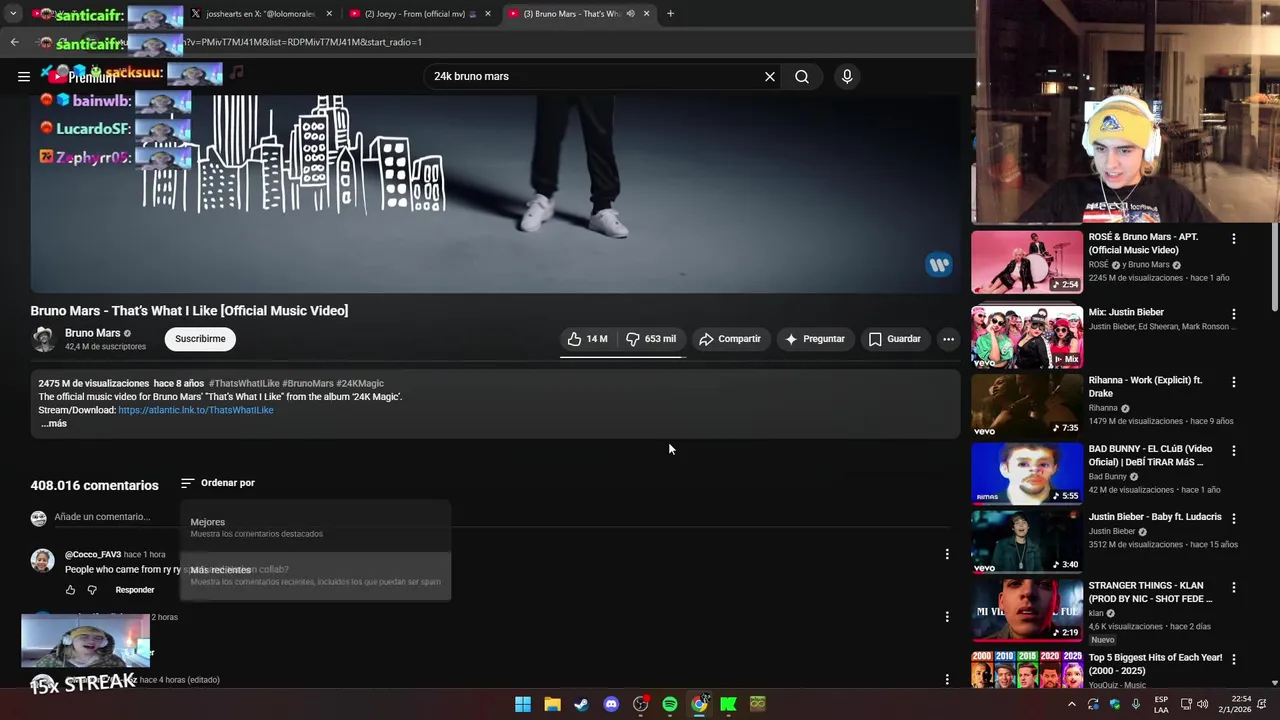Screen dimensions: 1280x720
Task: Click the magnifying glass search button
Action: tap(802, 76)
